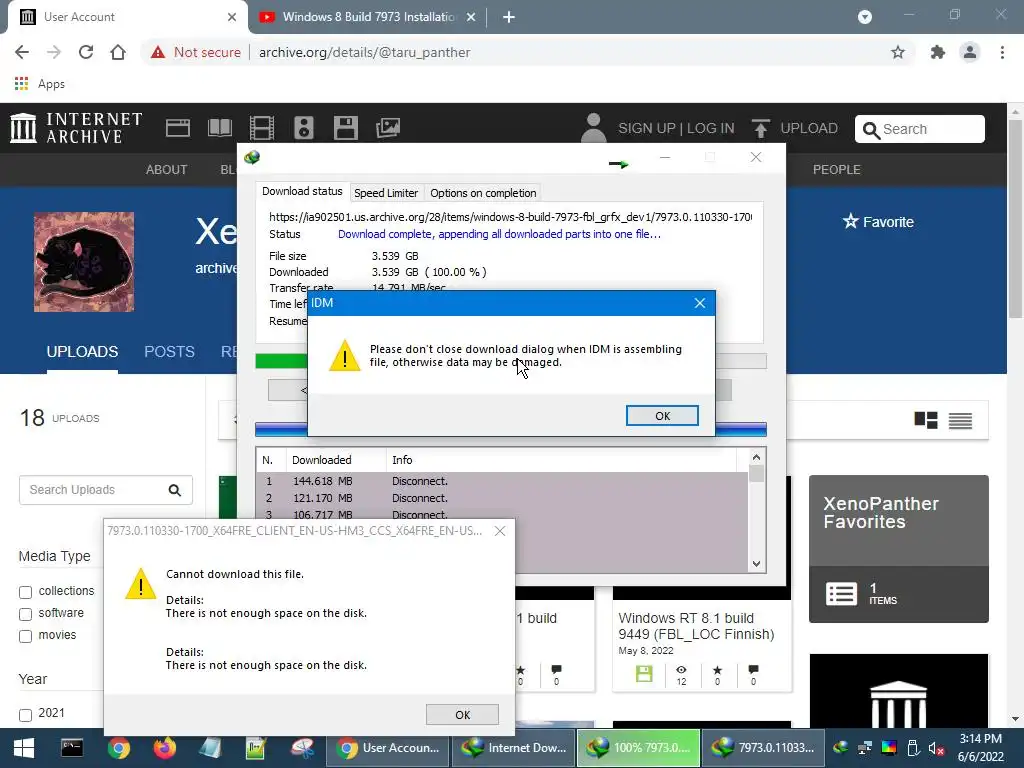The image size is (1024, 768).
Task: Reload the current page
Action: (x=86, y=52)
